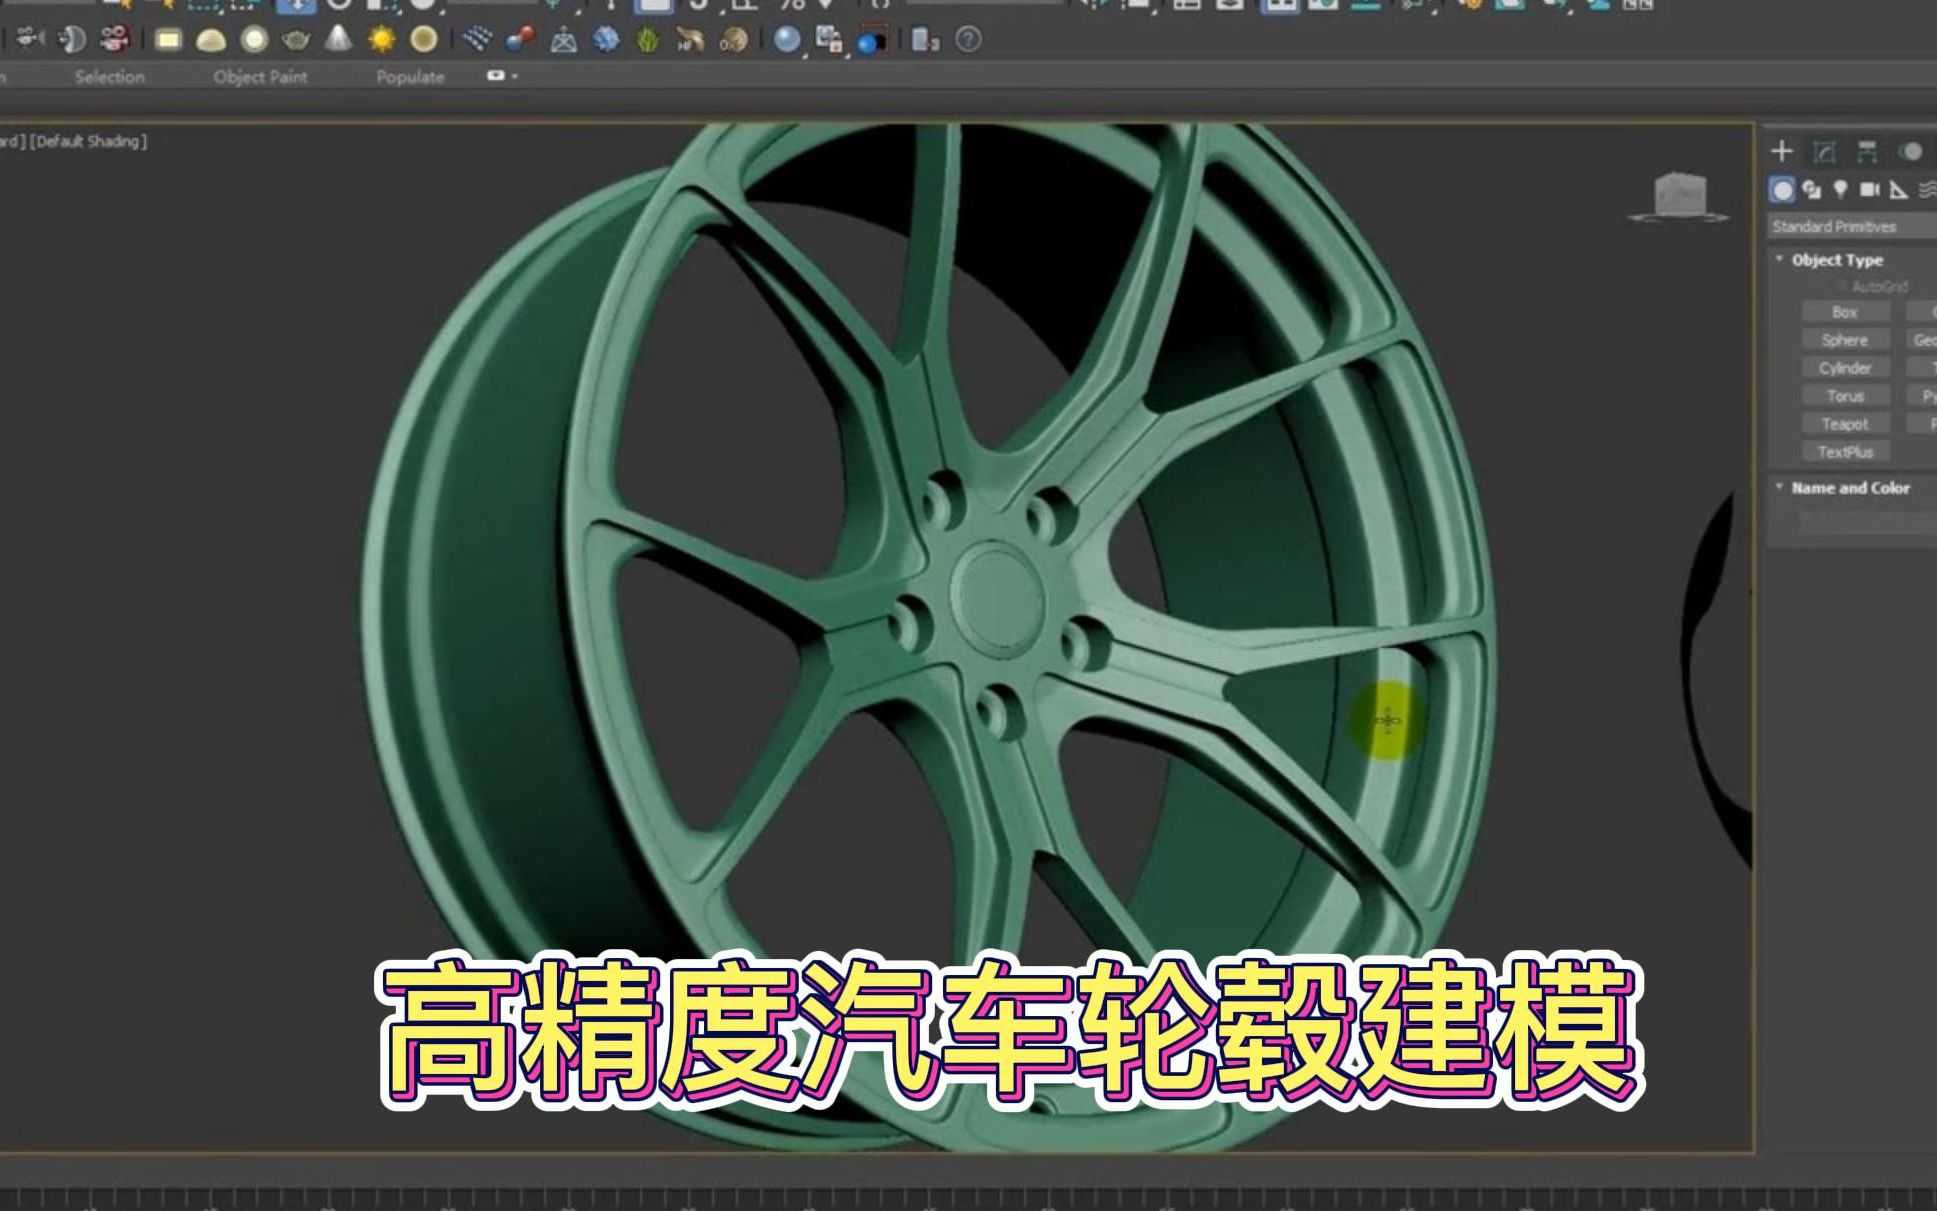
Task: Collapse the Object Type rollout
Action: tap(1779, 259)
